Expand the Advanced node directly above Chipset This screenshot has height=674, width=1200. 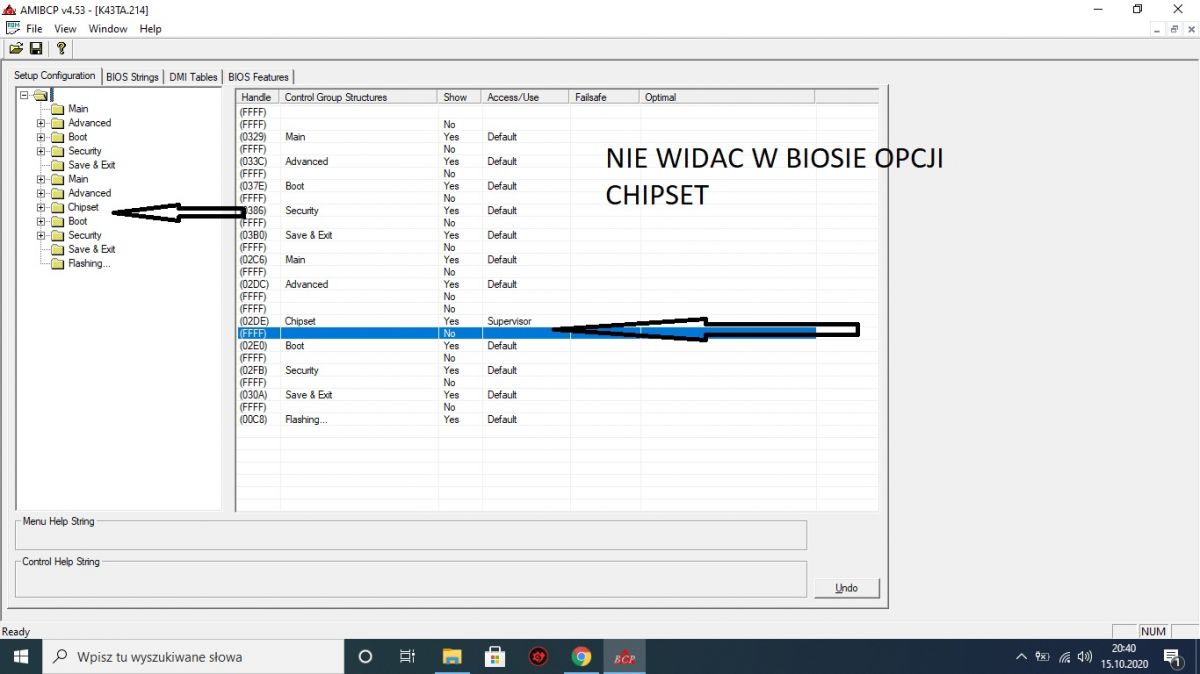pos(41,193)
